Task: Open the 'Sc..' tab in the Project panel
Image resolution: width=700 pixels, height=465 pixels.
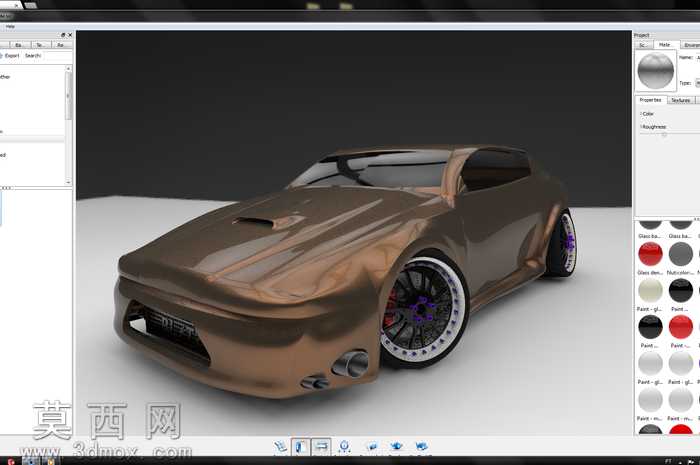Action: pyautogui.click(x=643, y=45)
